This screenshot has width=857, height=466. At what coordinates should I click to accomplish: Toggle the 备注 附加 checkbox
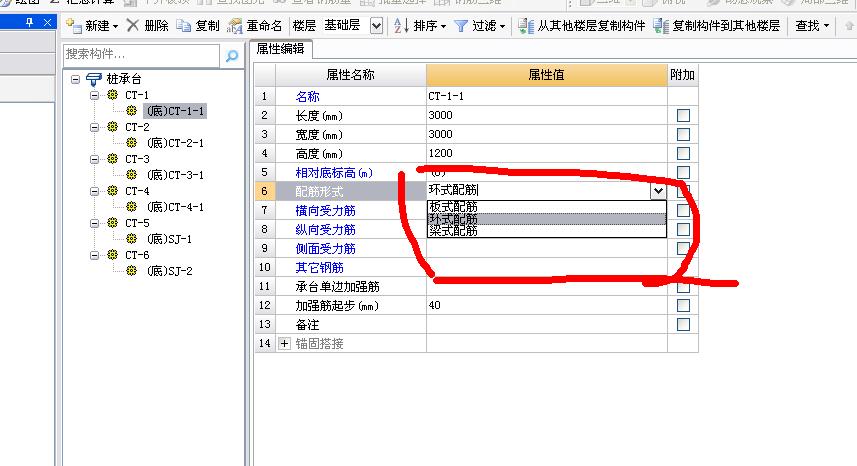click(x=683, y=325)
